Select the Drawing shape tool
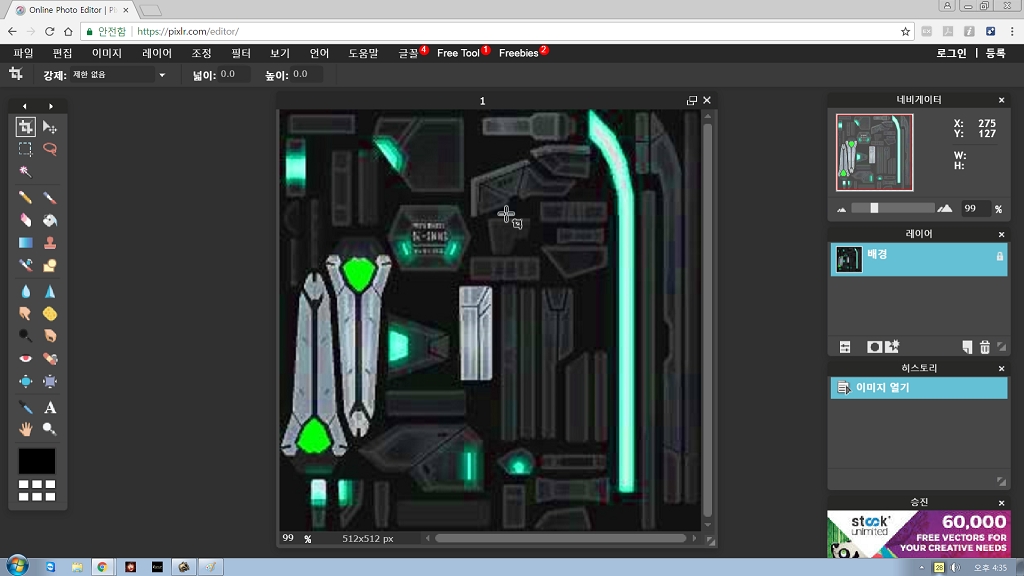The width and height of the screenshot is (1024, 576). pyautogui.click(x=50, y=265)
